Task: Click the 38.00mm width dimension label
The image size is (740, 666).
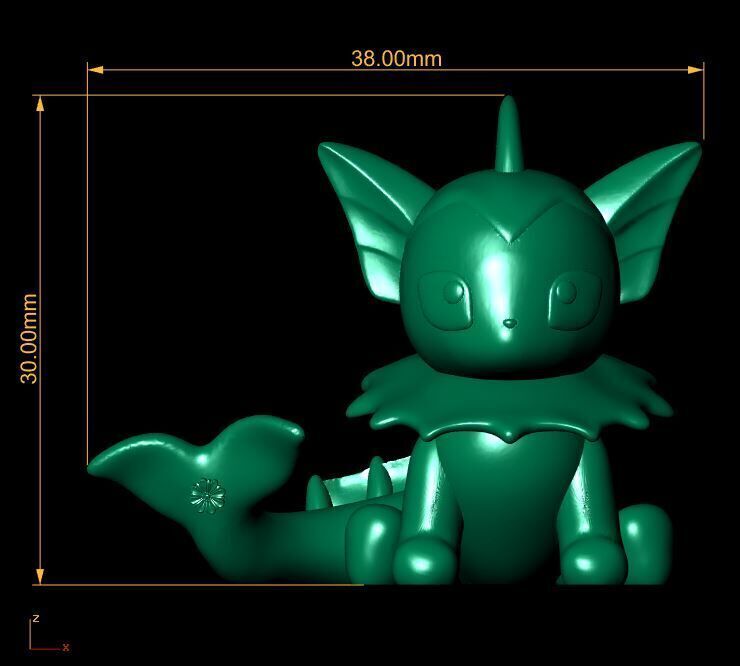Action: pos(396,59)
